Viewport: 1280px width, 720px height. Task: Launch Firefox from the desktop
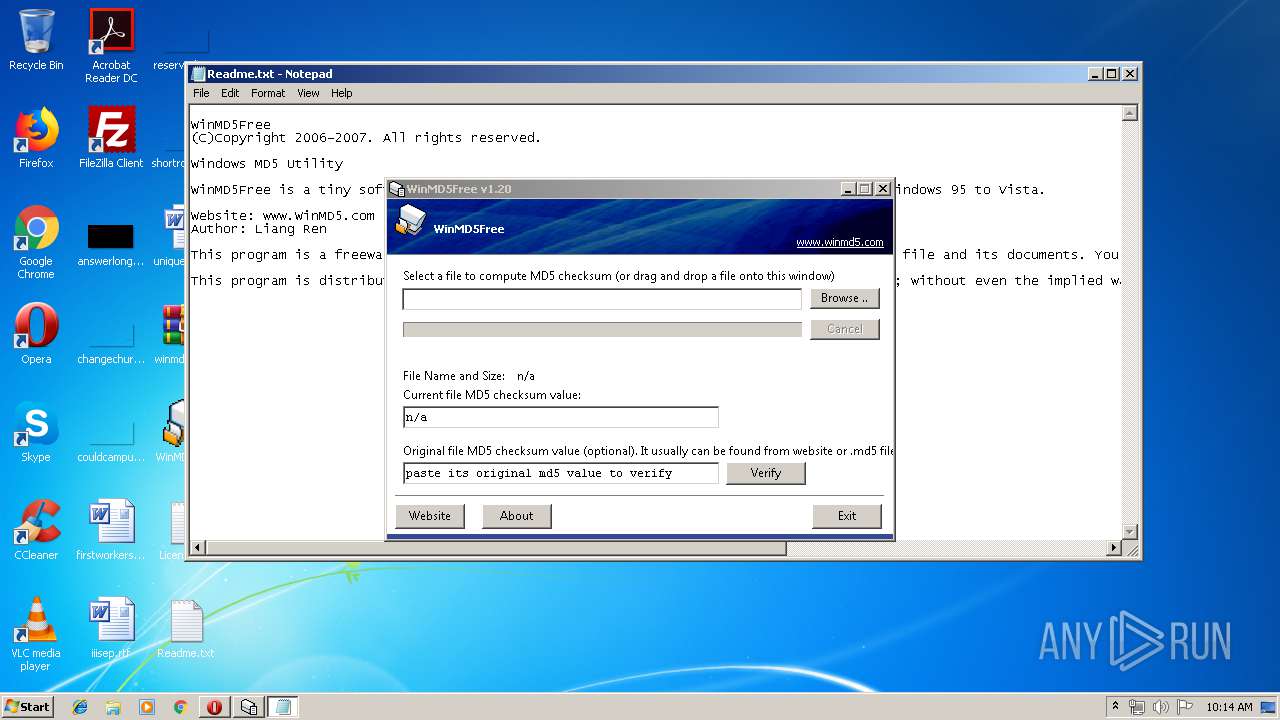(36, 138)
